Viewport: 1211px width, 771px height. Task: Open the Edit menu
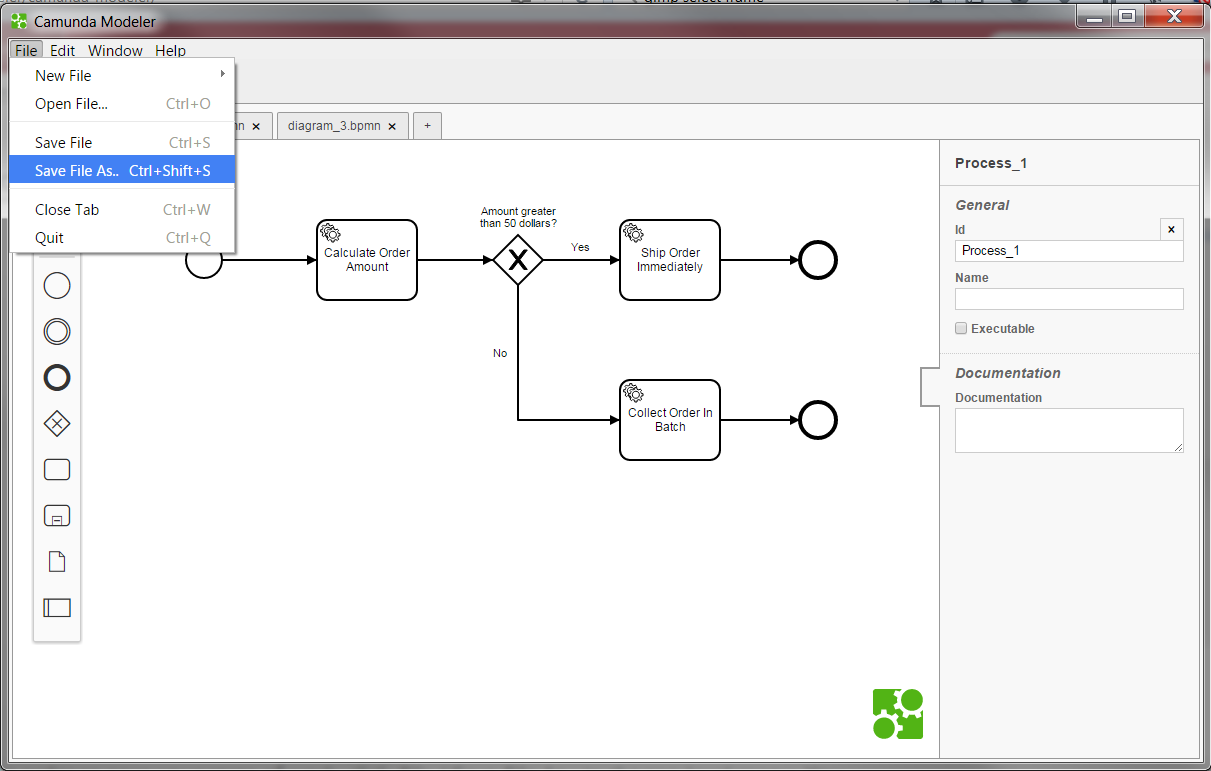62,50
